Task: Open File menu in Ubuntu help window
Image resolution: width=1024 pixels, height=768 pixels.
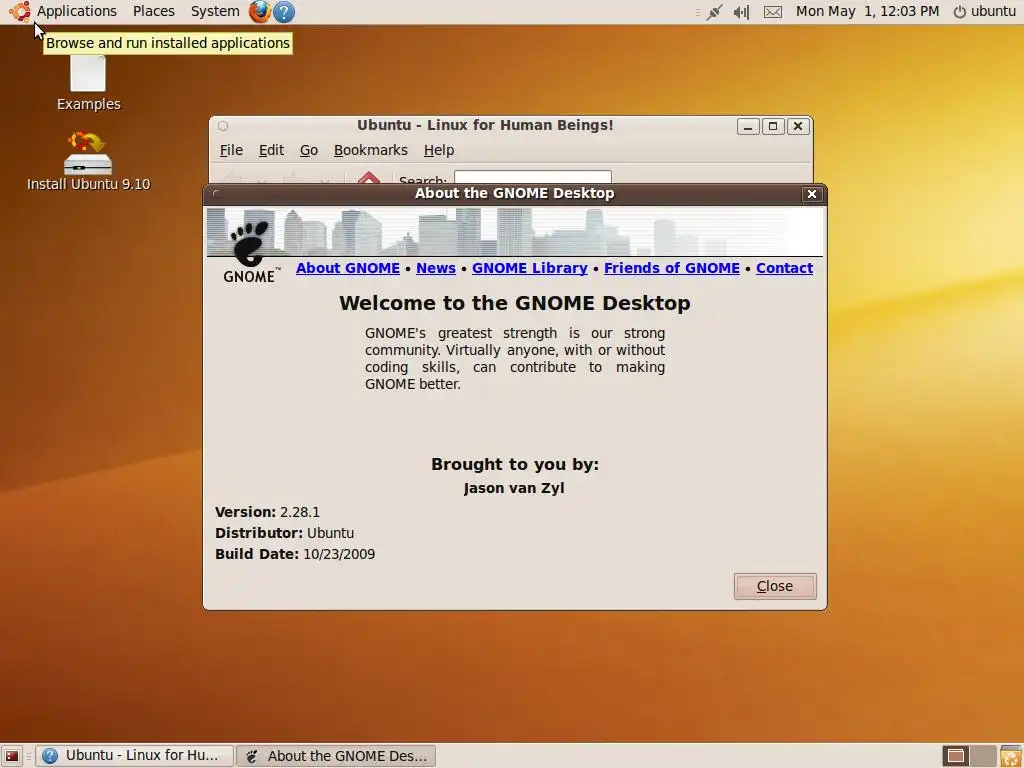Action: [231, 150]
